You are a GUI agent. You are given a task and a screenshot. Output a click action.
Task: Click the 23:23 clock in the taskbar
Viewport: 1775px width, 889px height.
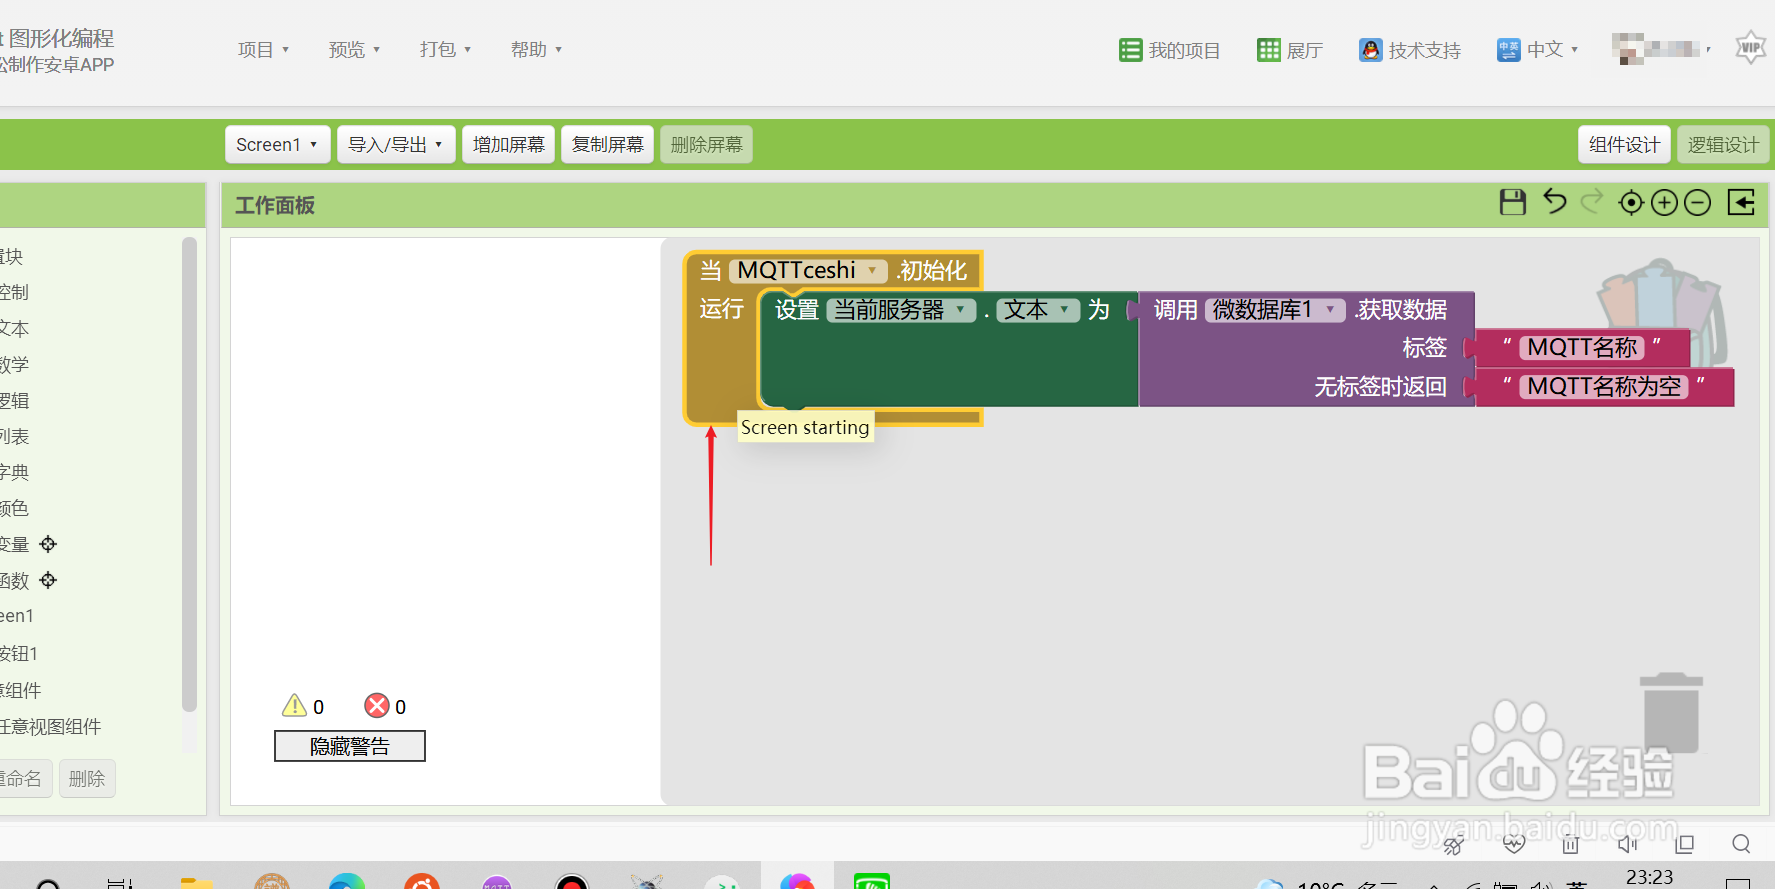click(x=1649, y=877)
